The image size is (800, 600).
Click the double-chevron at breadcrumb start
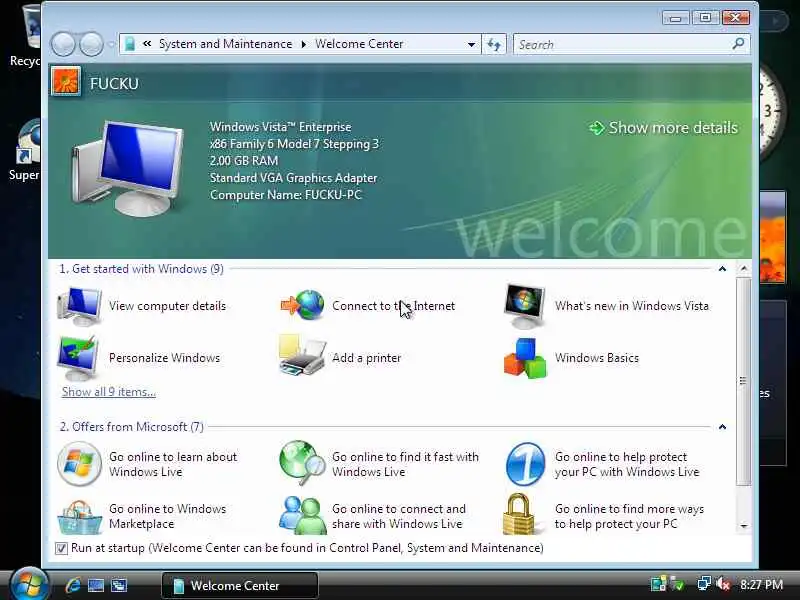pyautogui.click(x=147, y=44)
